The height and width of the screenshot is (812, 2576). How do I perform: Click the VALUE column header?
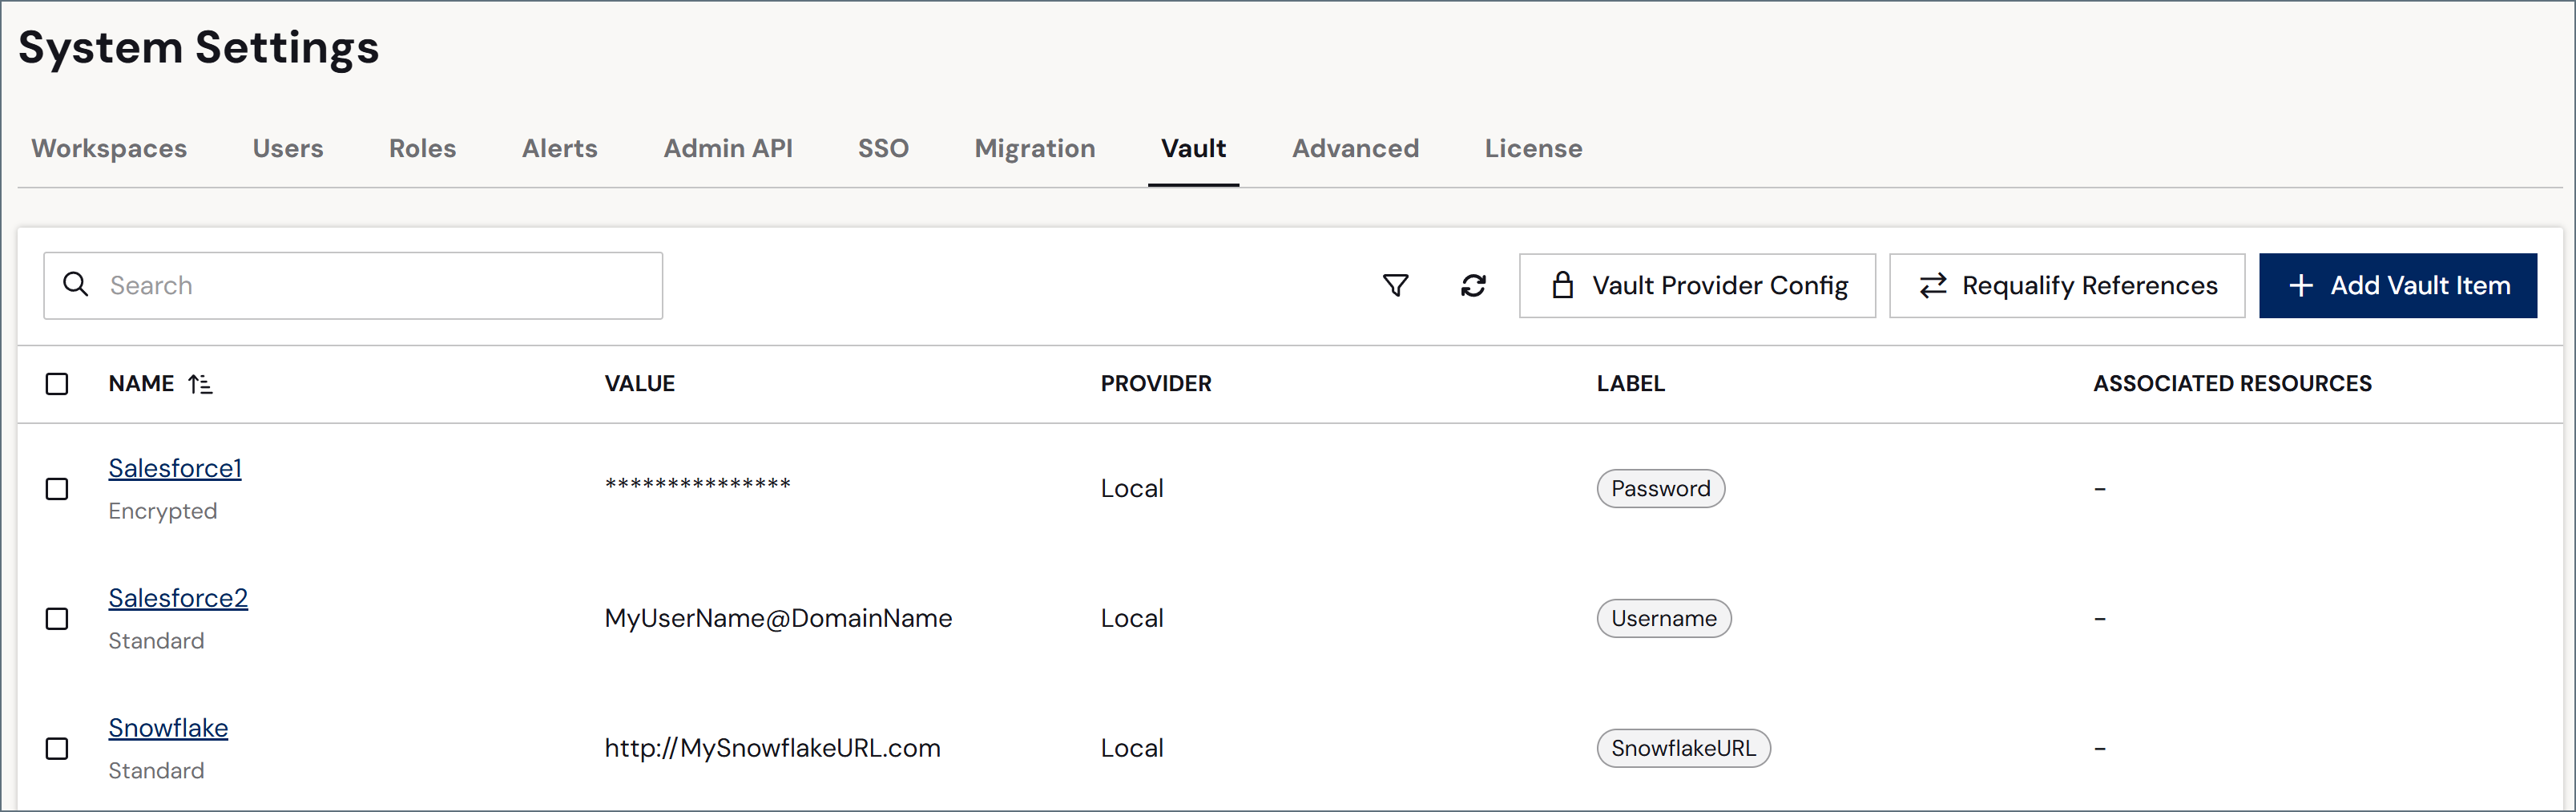click(640, 384)
